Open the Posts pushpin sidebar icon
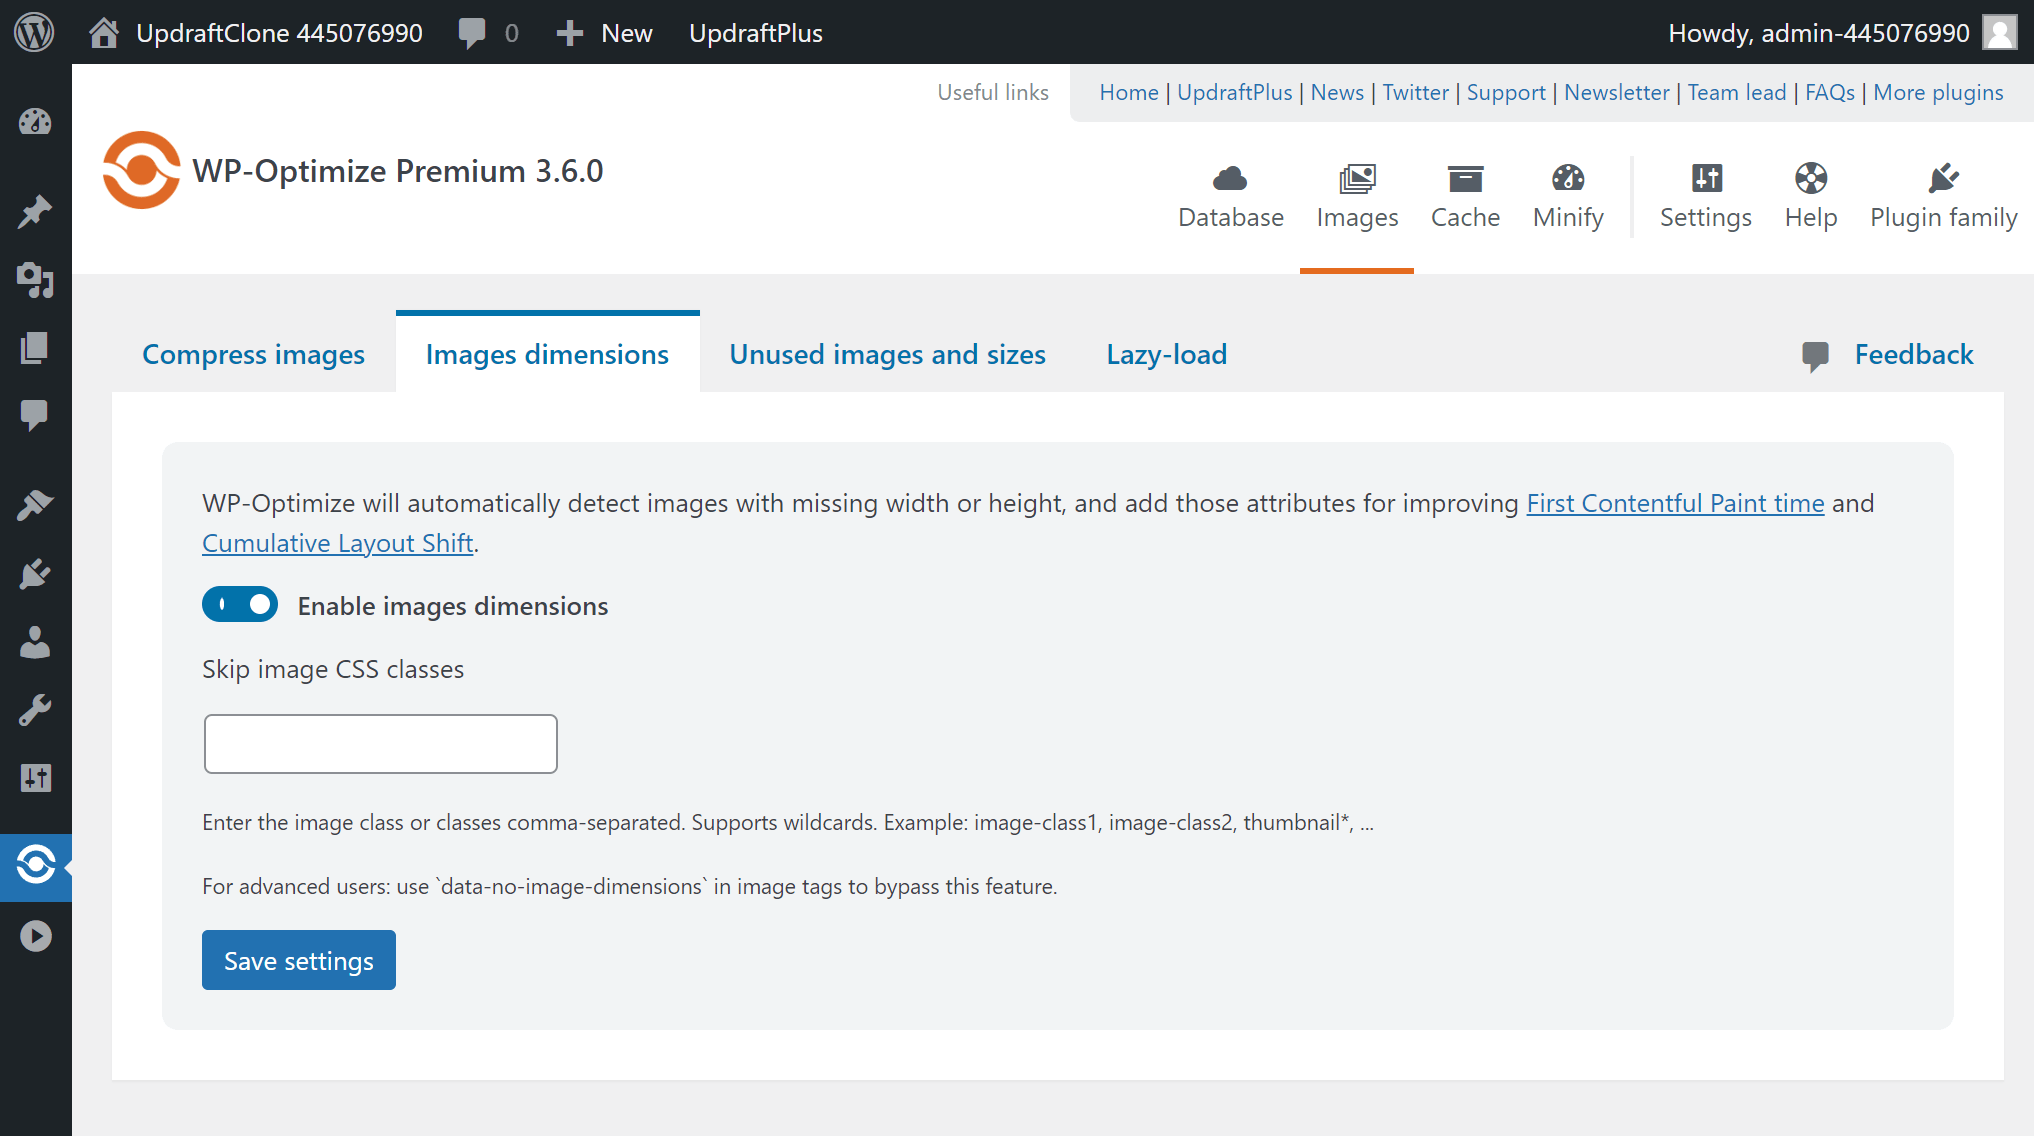The image size is (2034, 1136). pyautogui.click(x=35, y=212)
